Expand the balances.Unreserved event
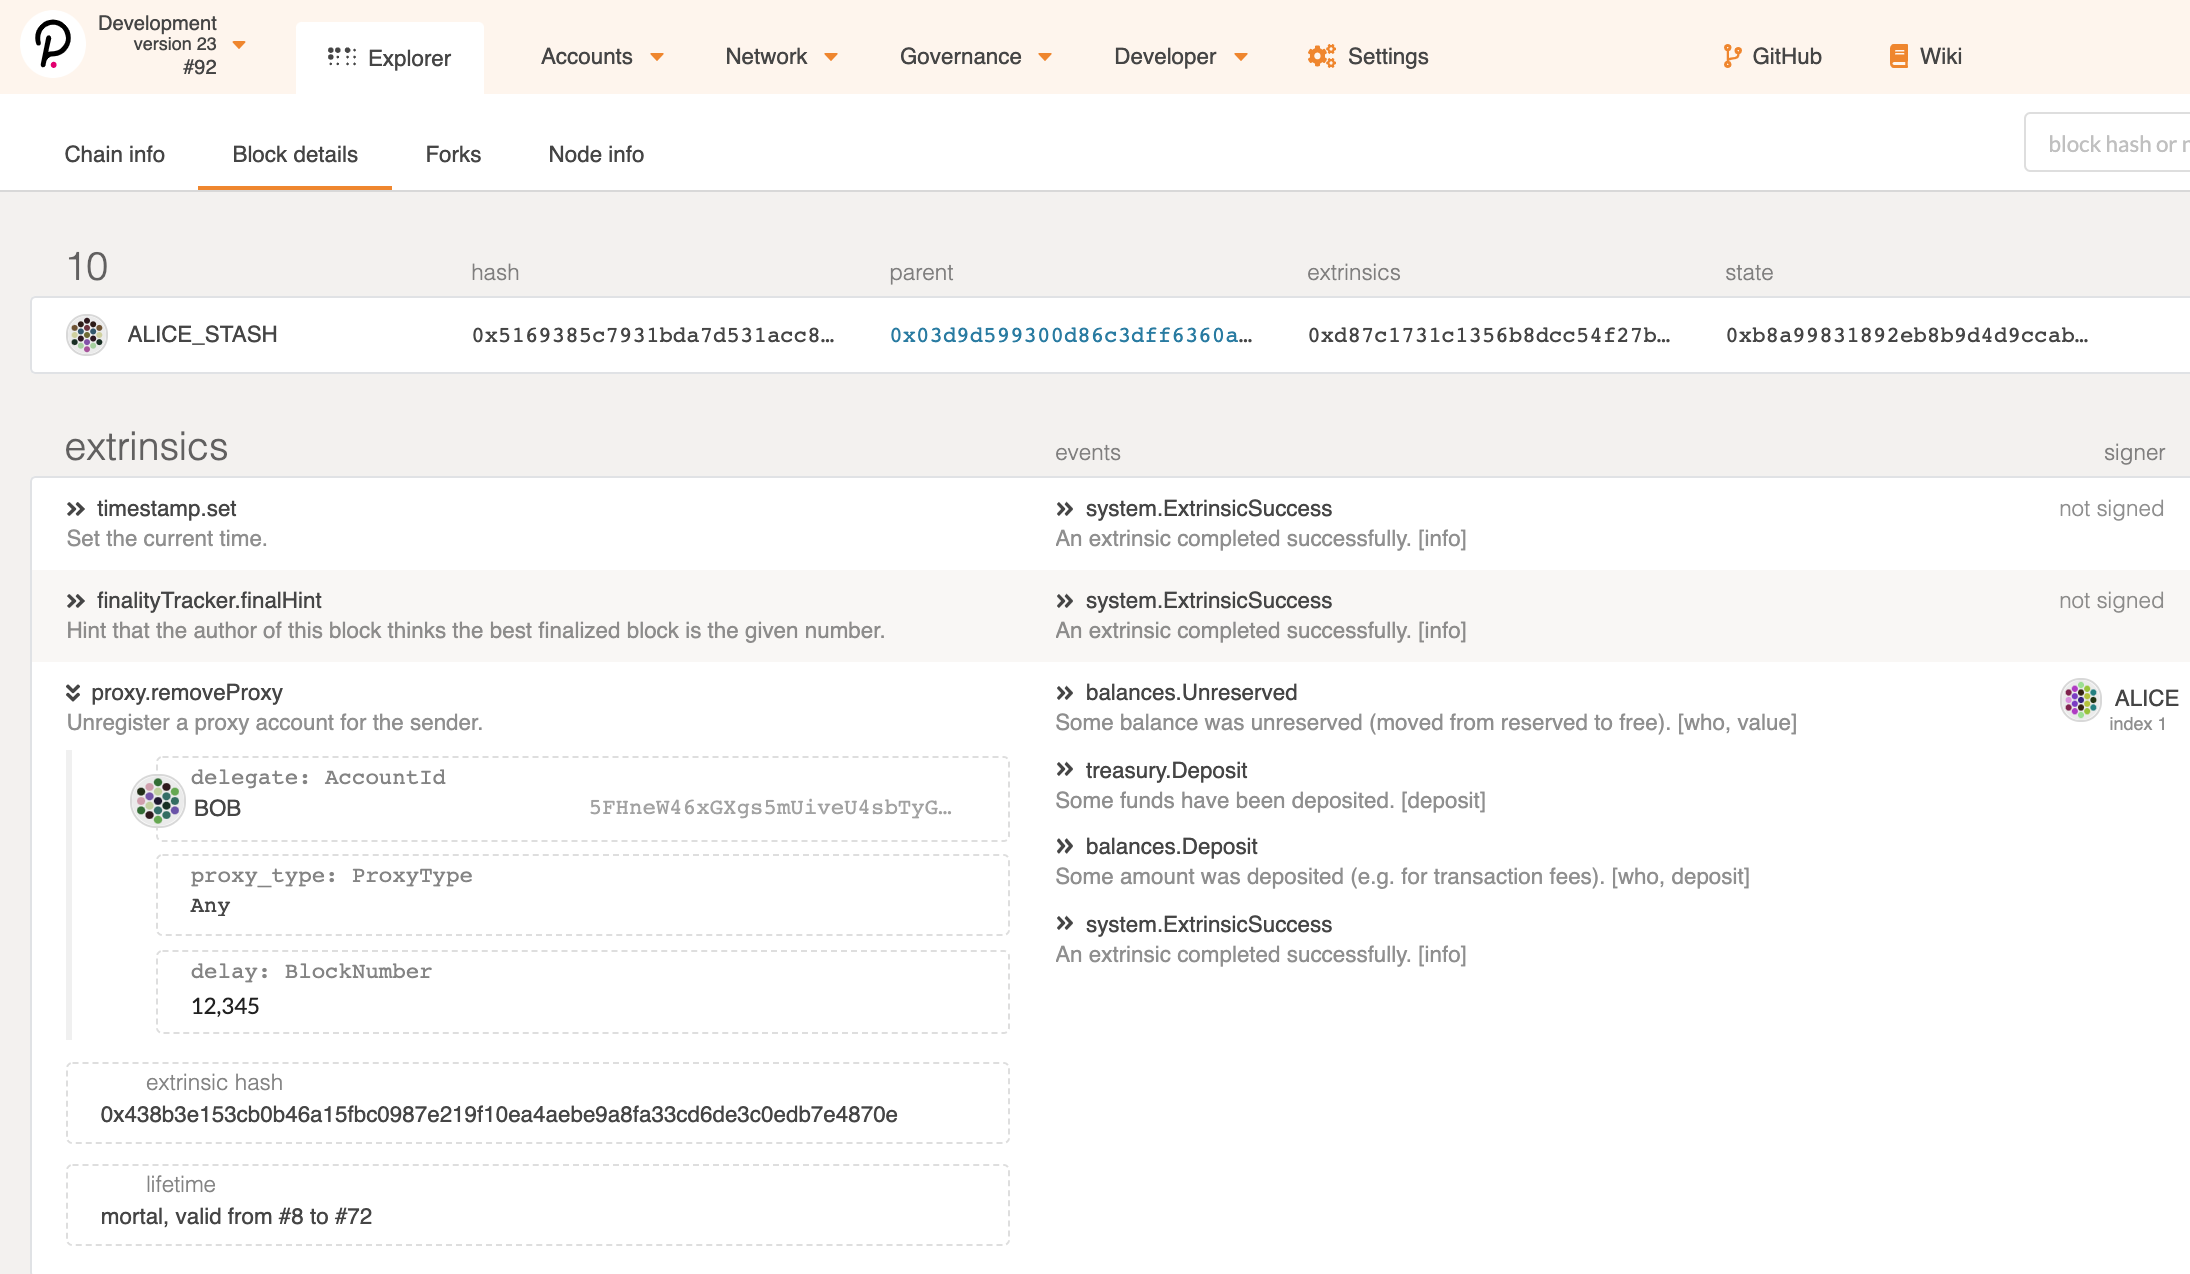Image resolution: width=2190 pixels, height=1274 pixels. pyautogui.click(x=1065, y=693)
